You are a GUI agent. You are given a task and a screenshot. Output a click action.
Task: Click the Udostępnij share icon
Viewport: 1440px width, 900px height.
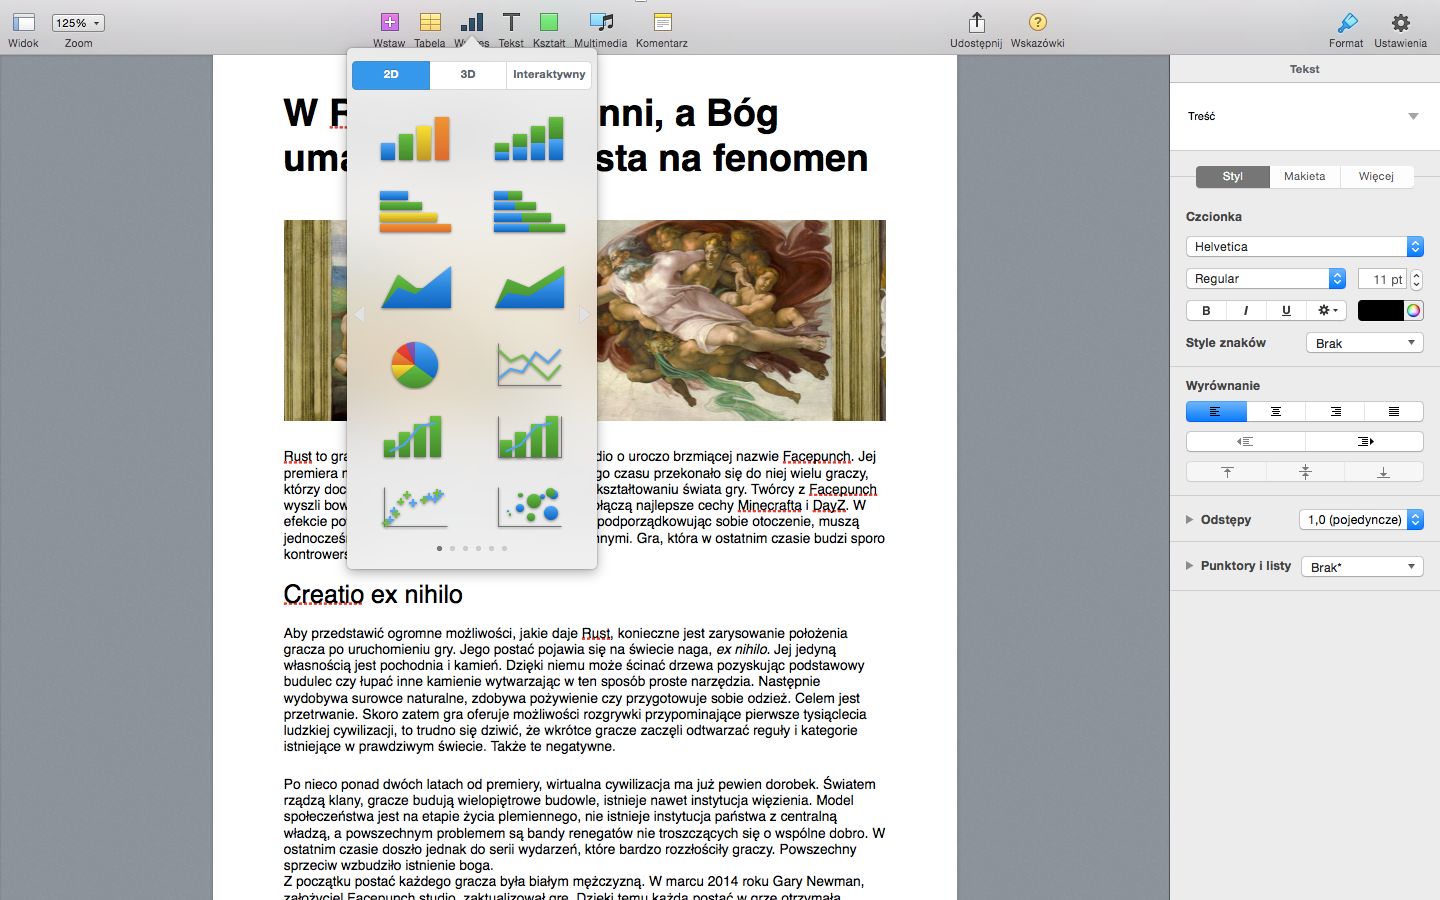click(x=977, y=22)
